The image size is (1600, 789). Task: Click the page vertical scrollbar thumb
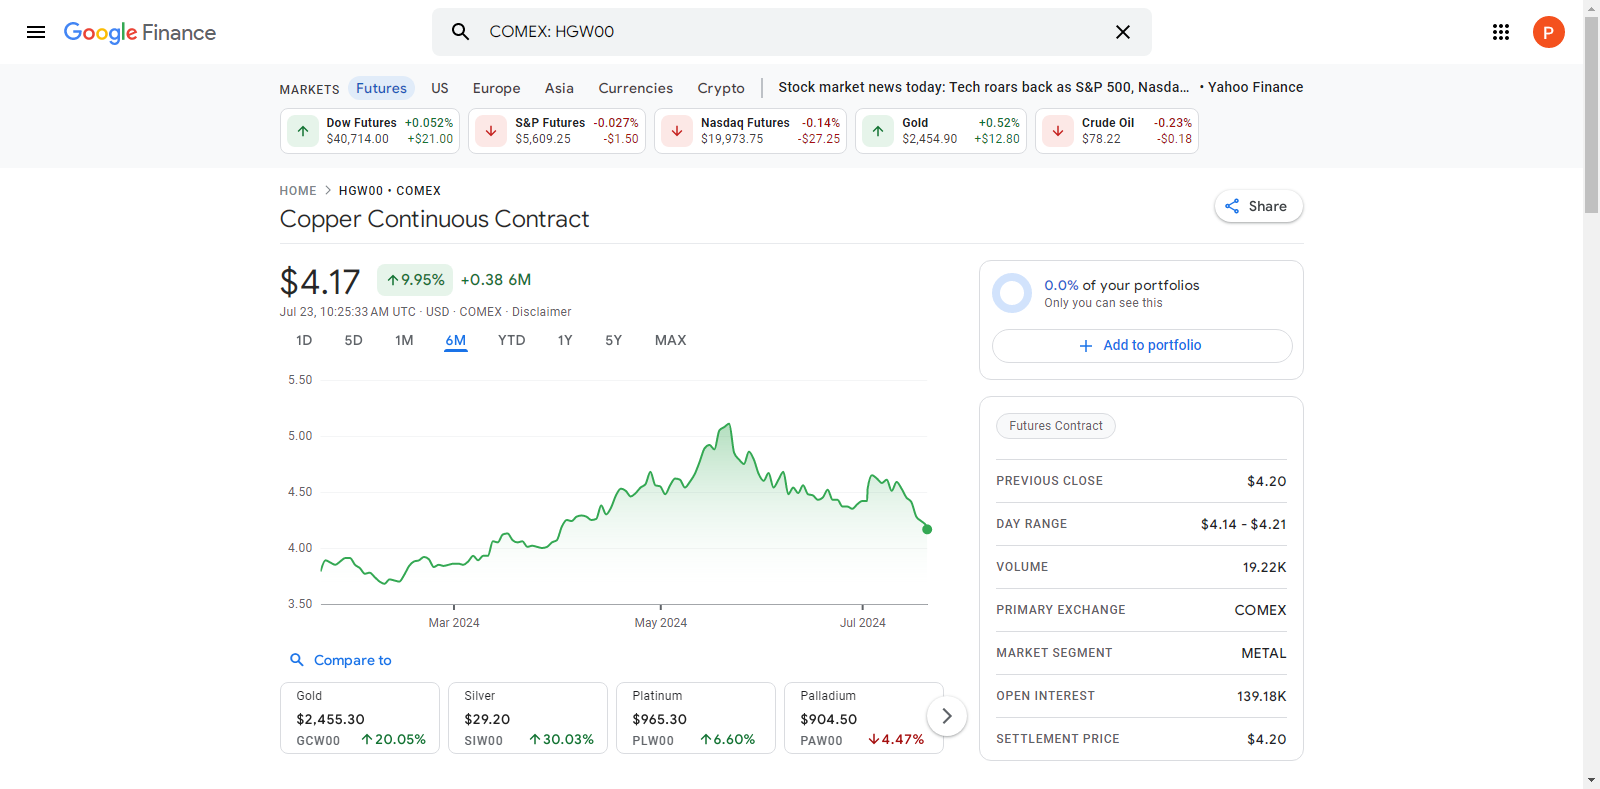[x=1591, y=114]
